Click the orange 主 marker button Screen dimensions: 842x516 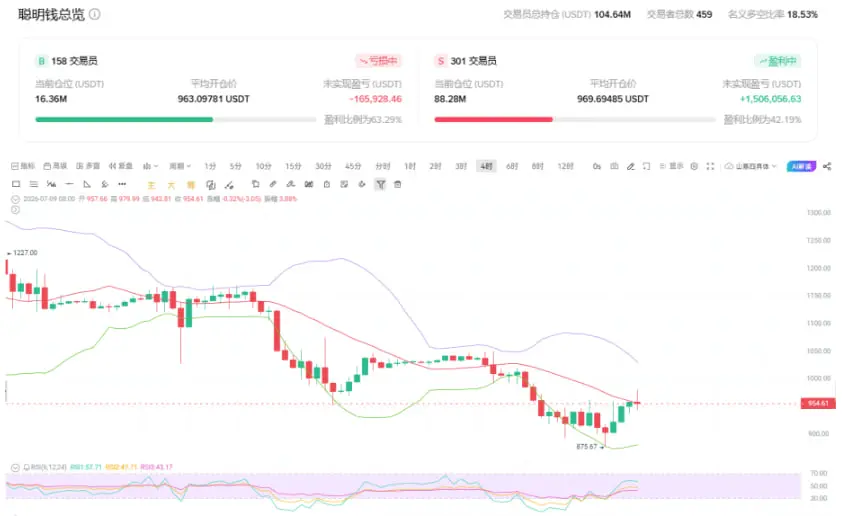(151, 185)
